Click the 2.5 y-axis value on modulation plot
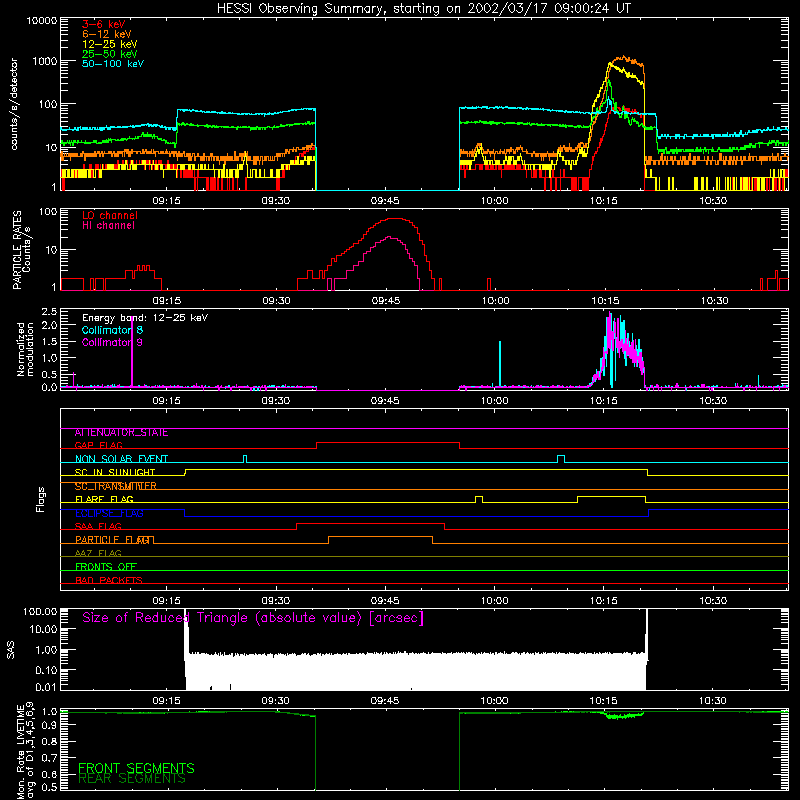800x800 pixels. [49, 311]
